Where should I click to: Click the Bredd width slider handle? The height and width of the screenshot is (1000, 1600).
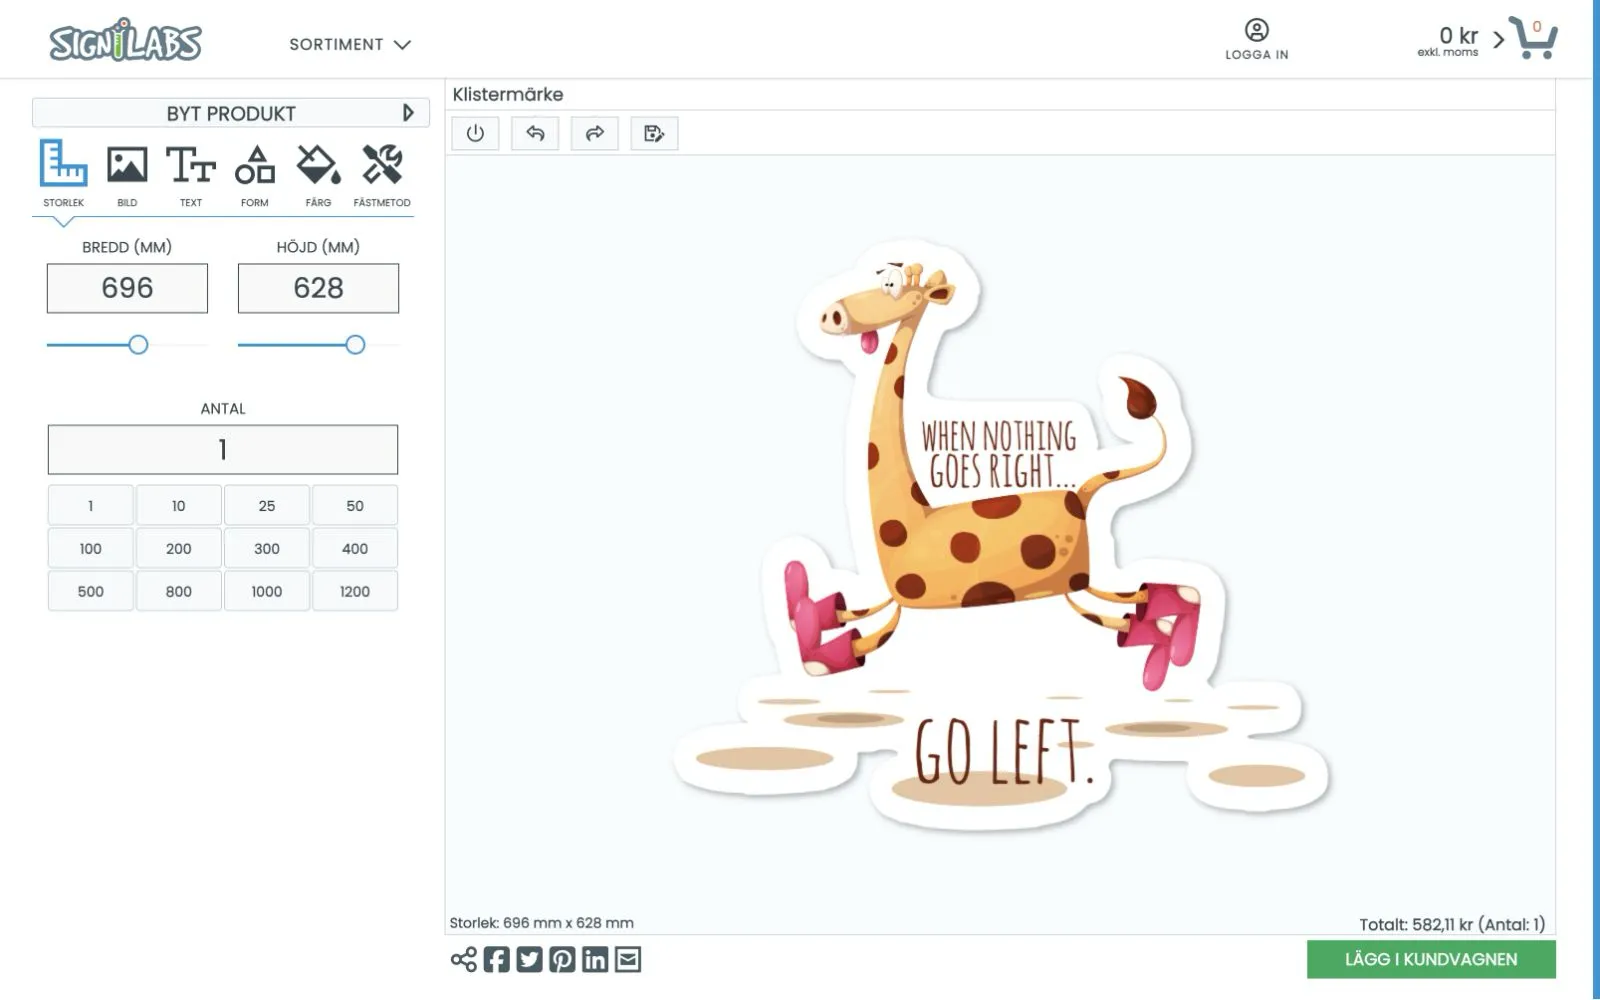click(138, 345)
